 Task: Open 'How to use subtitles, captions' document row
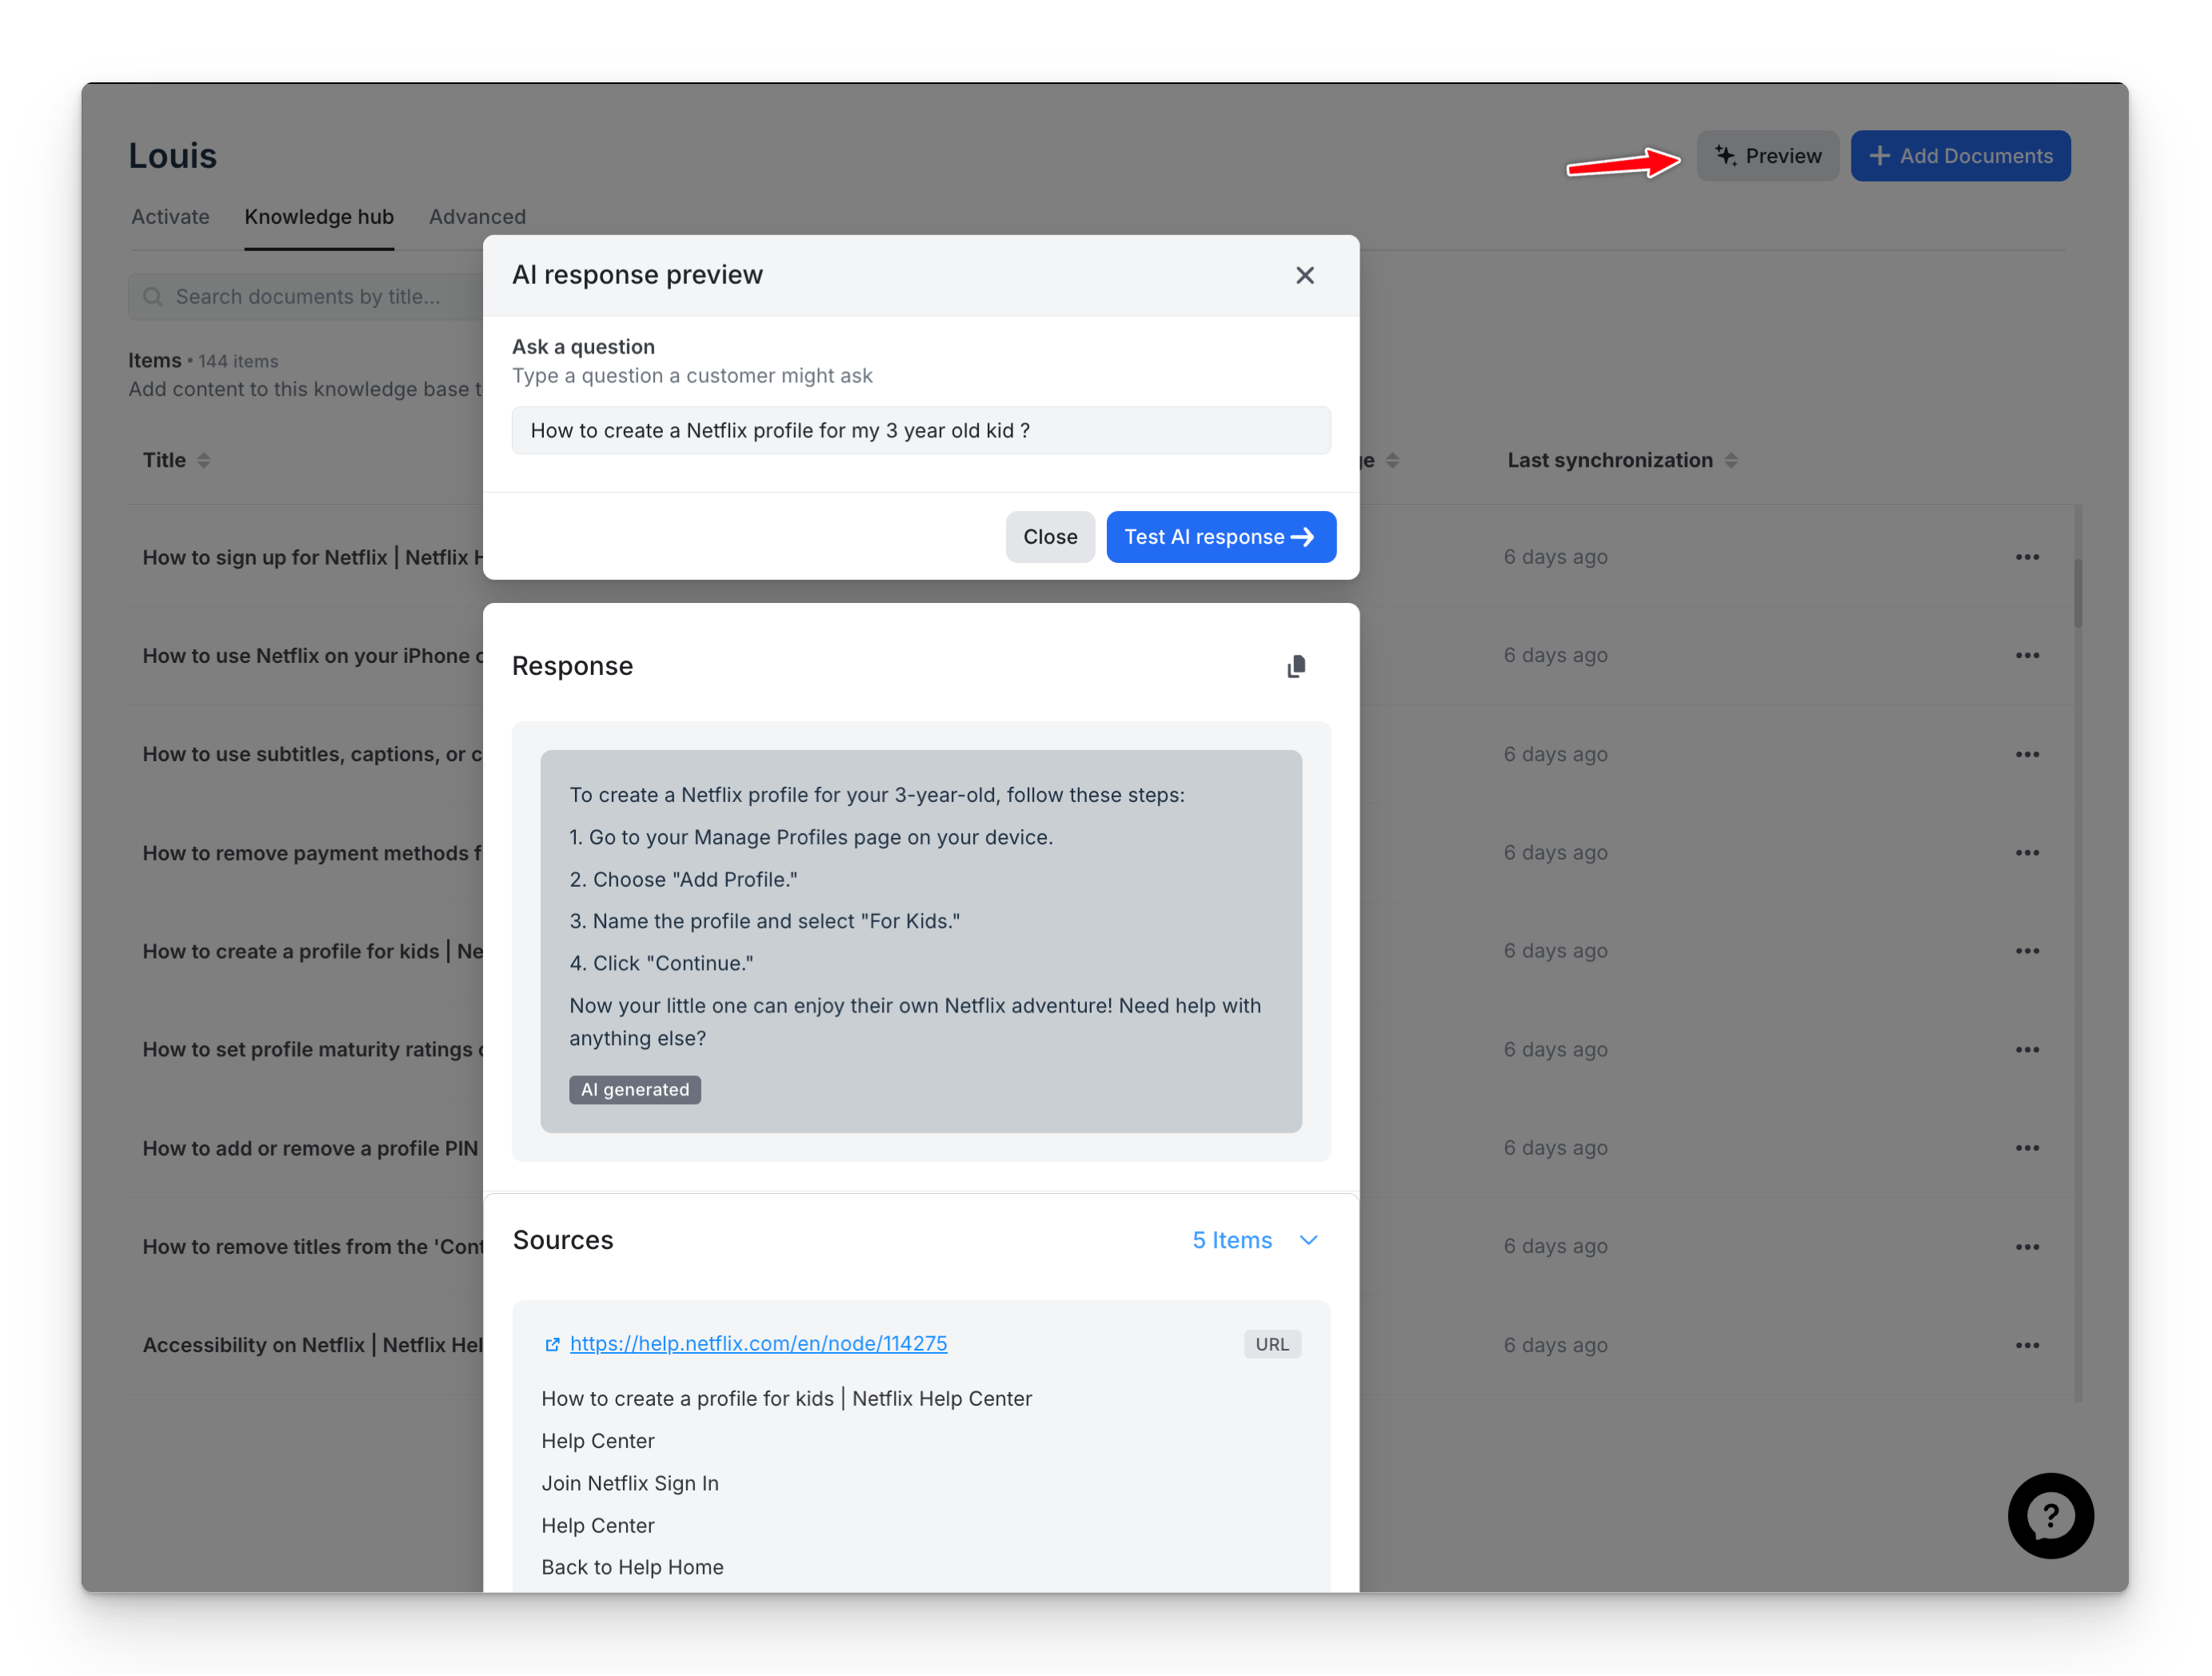tap(313, 754)
